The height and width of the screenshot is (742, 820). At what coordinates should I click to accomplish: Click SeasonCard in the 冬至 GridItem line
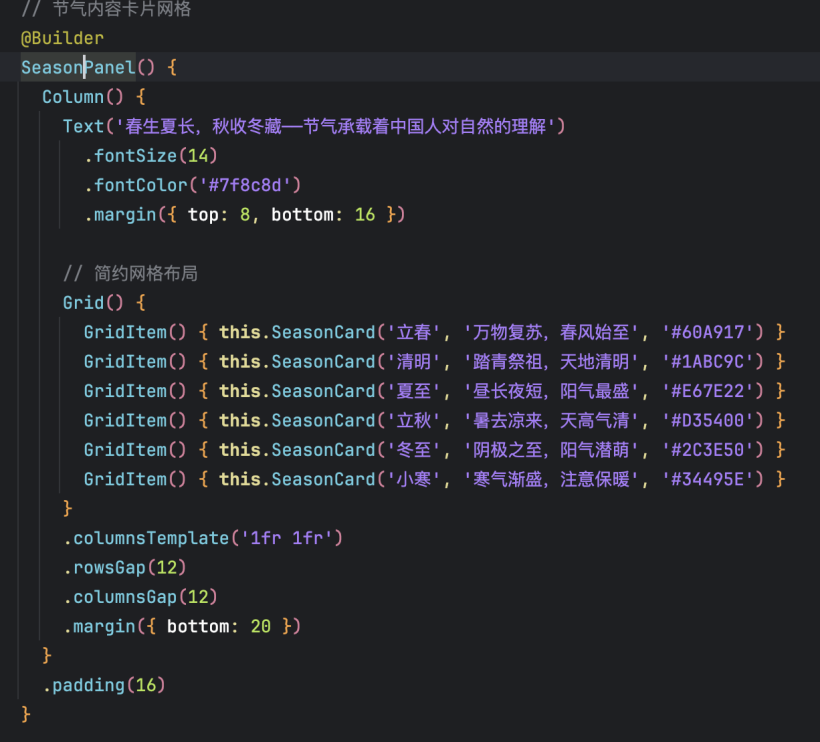point(324,450)
